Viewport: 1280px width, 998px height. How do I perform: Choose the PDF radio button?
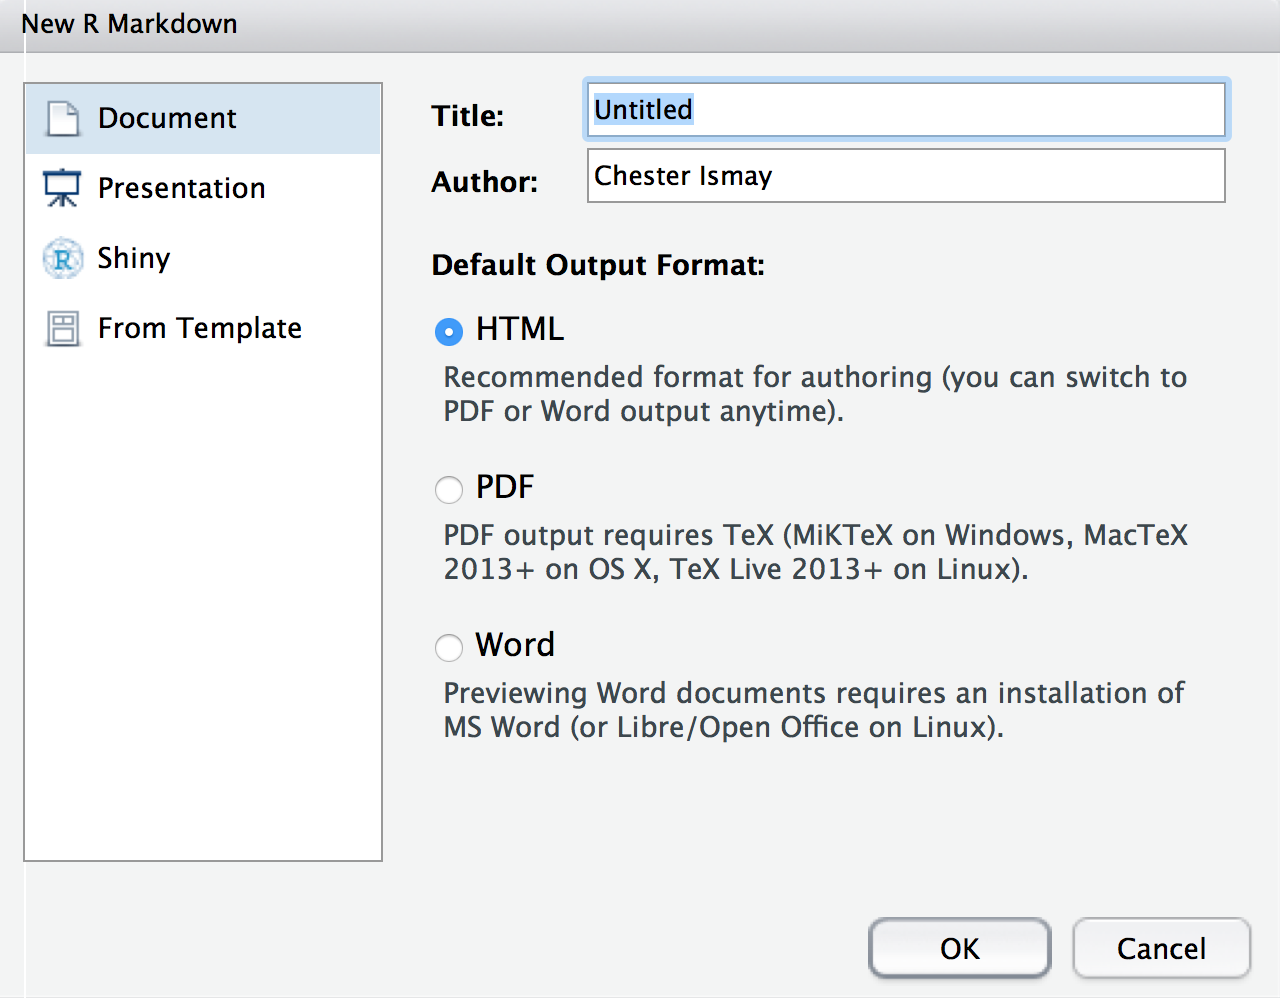coord(449,489)
